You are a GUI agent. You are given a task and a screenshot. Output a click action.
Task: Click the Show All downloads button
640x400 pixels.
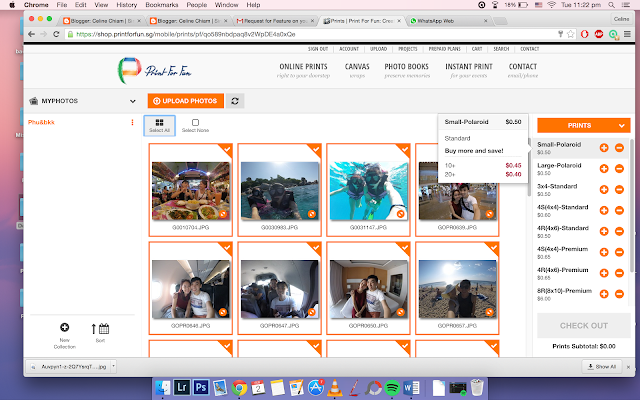(602, 367)
